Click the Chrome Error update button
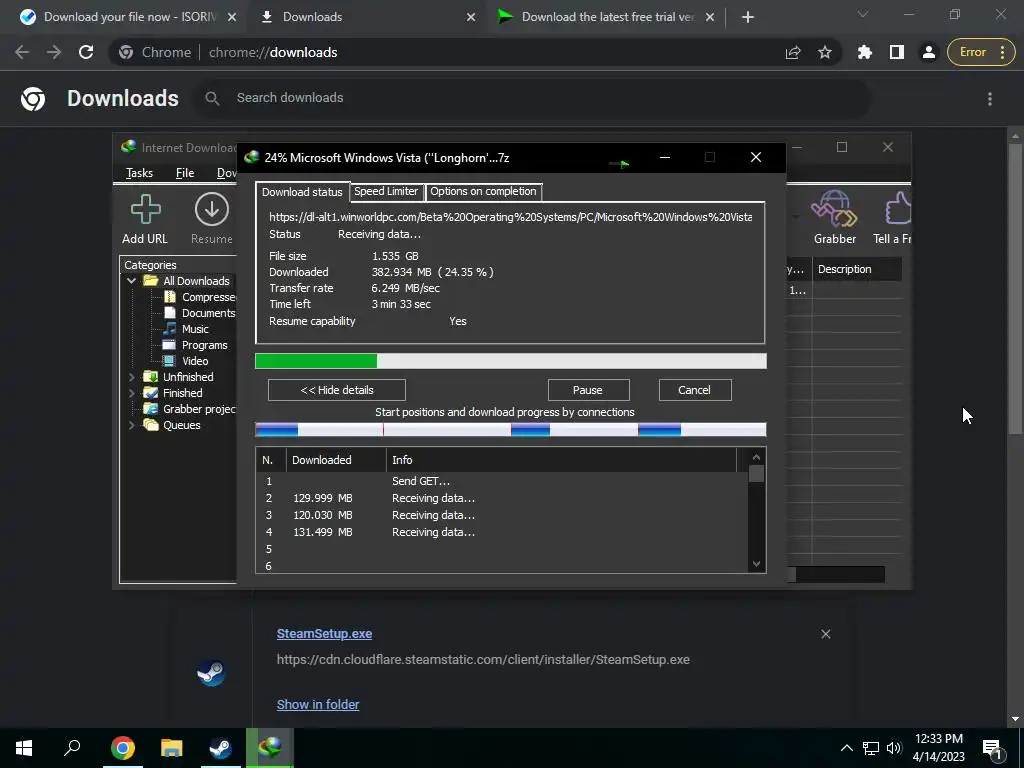Image resolution: width=1024 pixels, height=768 pixels. [x=981, y=52]
